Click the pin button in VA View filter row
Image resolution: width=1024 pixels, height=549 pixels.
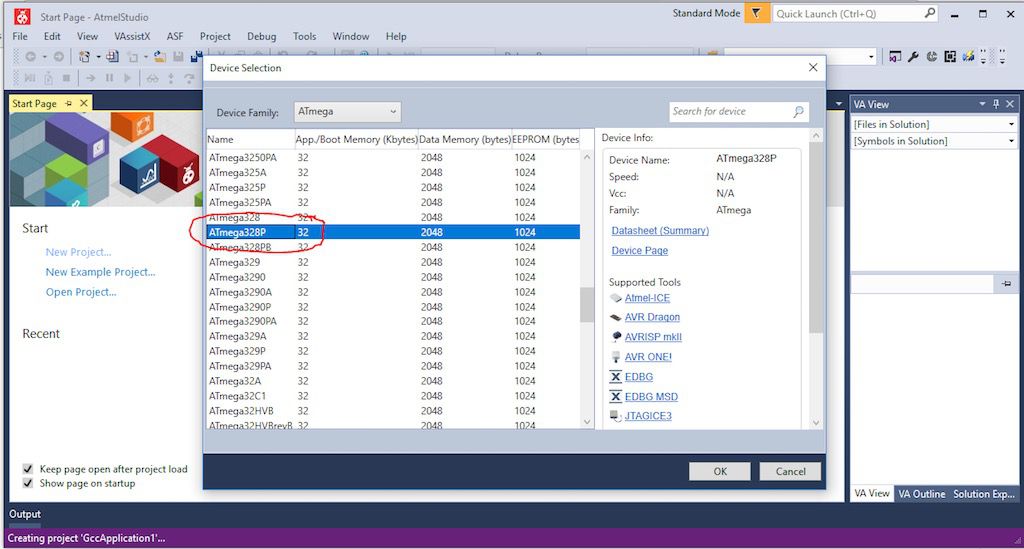tap(1006, 283)
